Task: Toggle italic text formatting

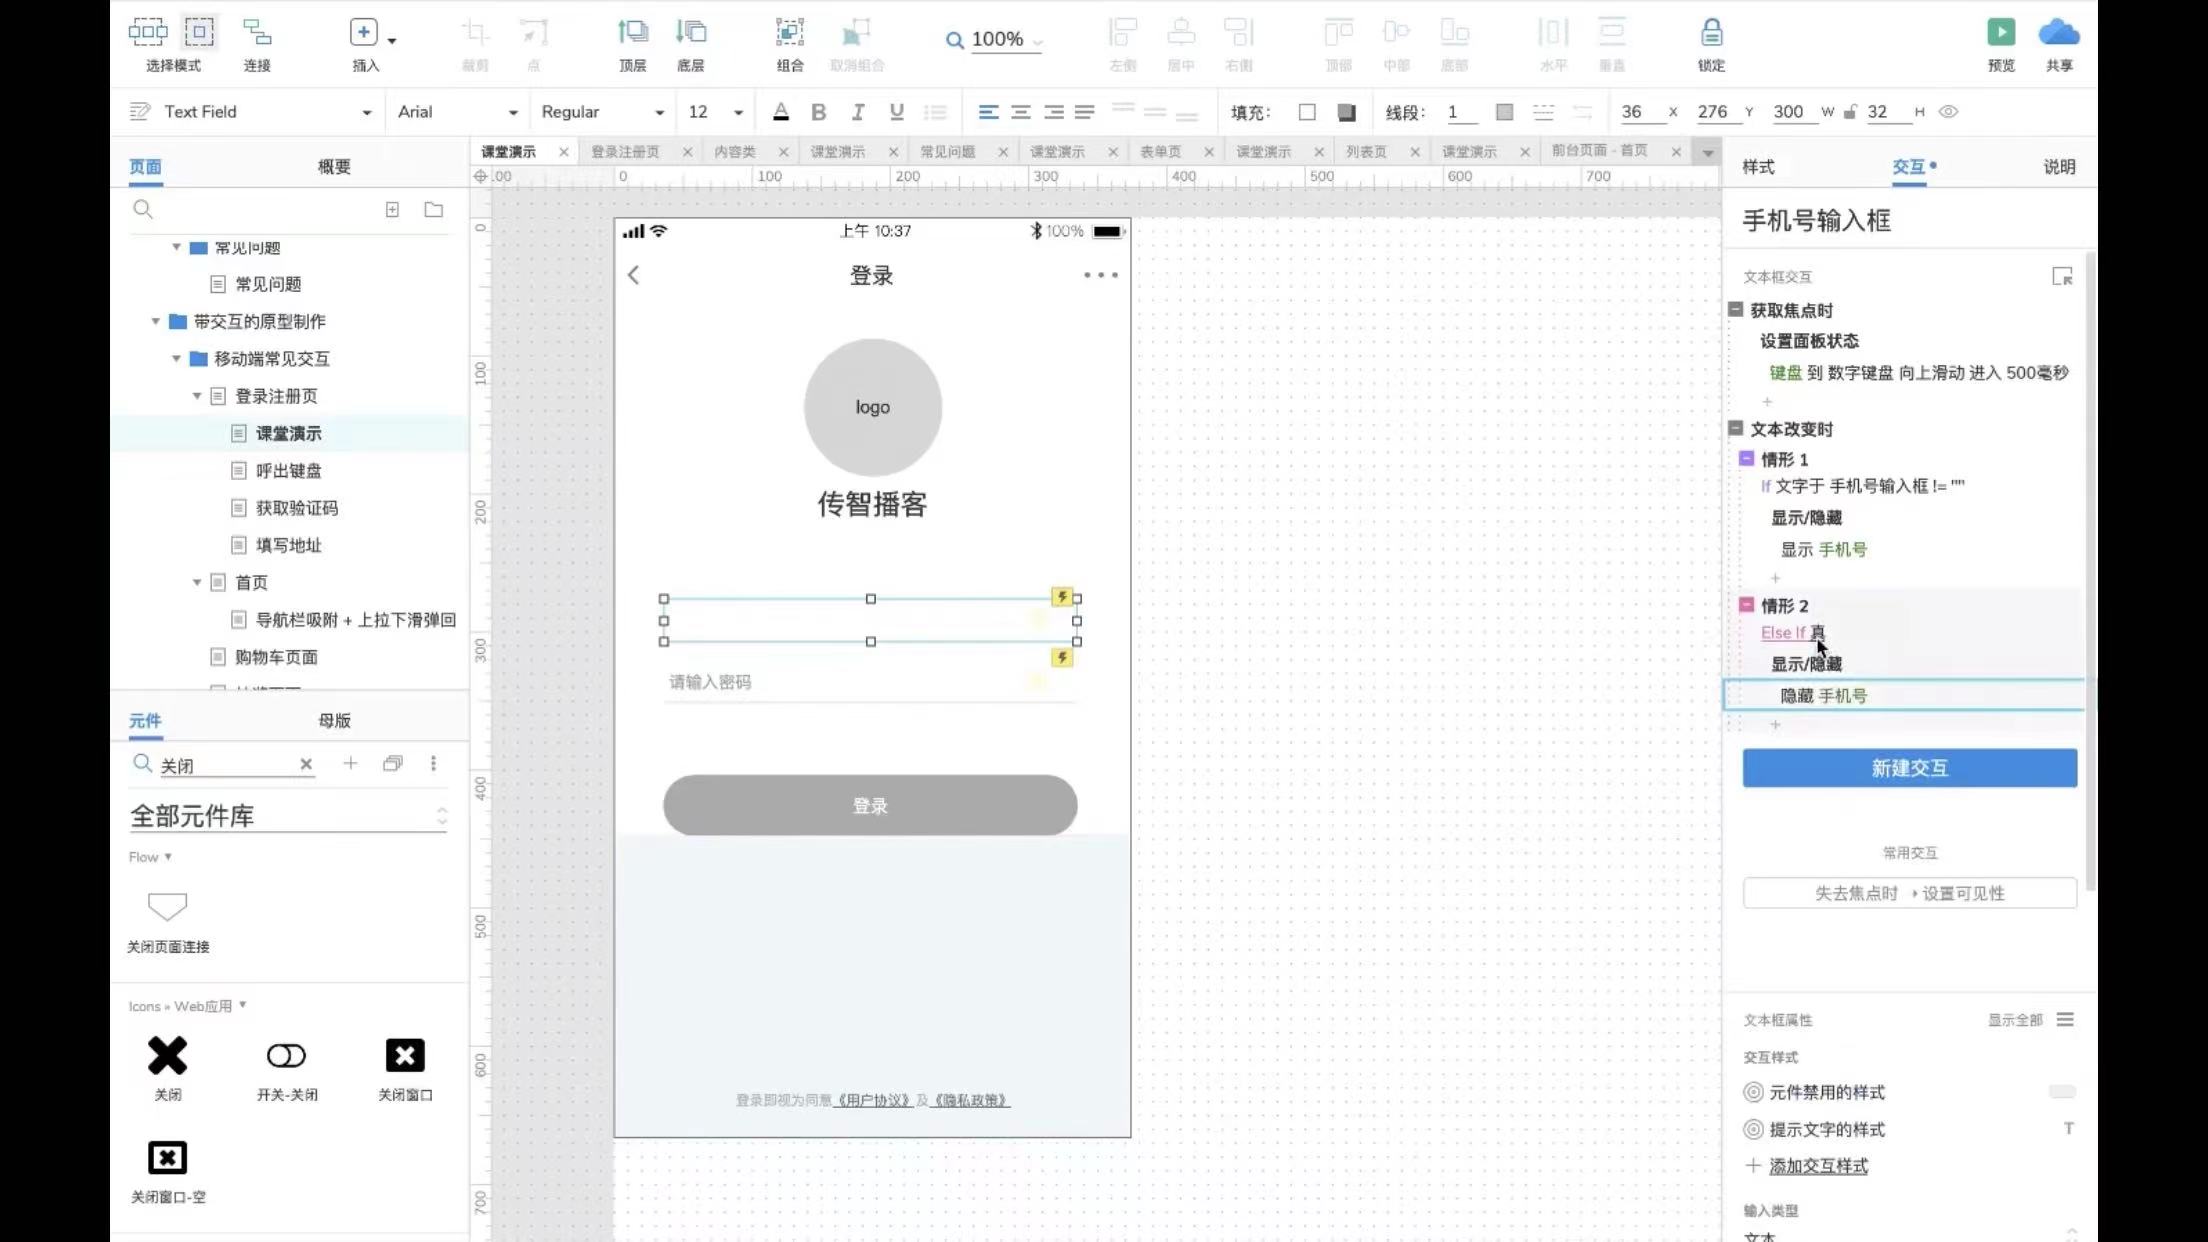Action: [857, 112]
